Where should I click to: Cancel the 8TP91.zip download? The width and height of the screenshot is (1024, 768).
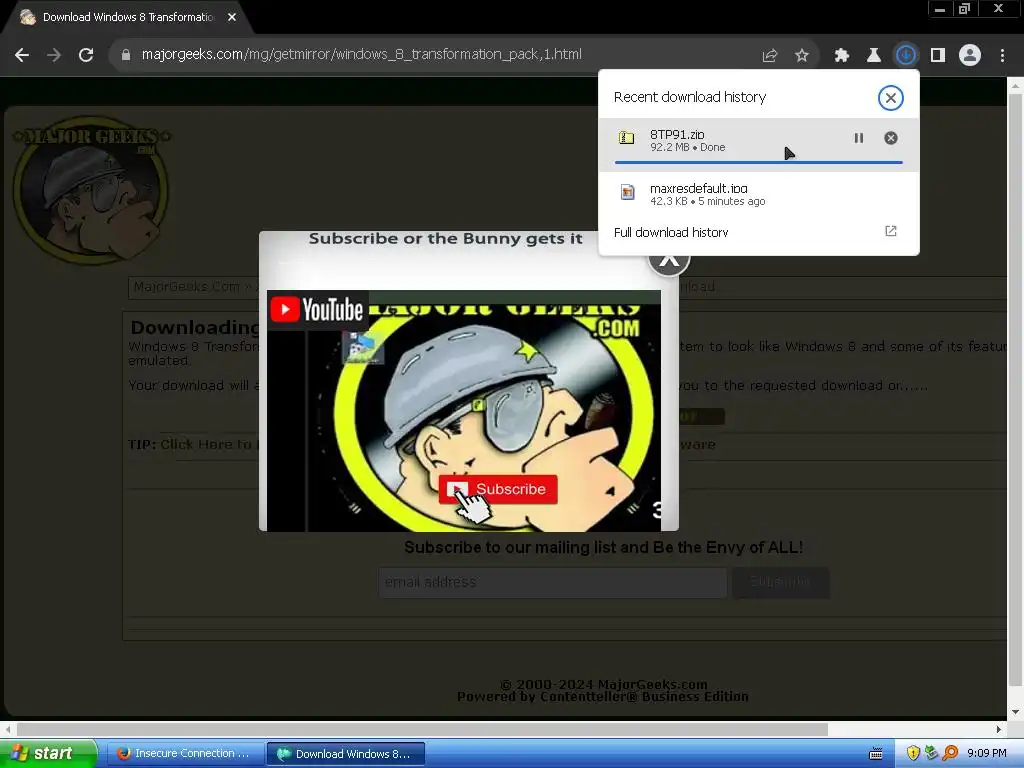click(891, 138)
